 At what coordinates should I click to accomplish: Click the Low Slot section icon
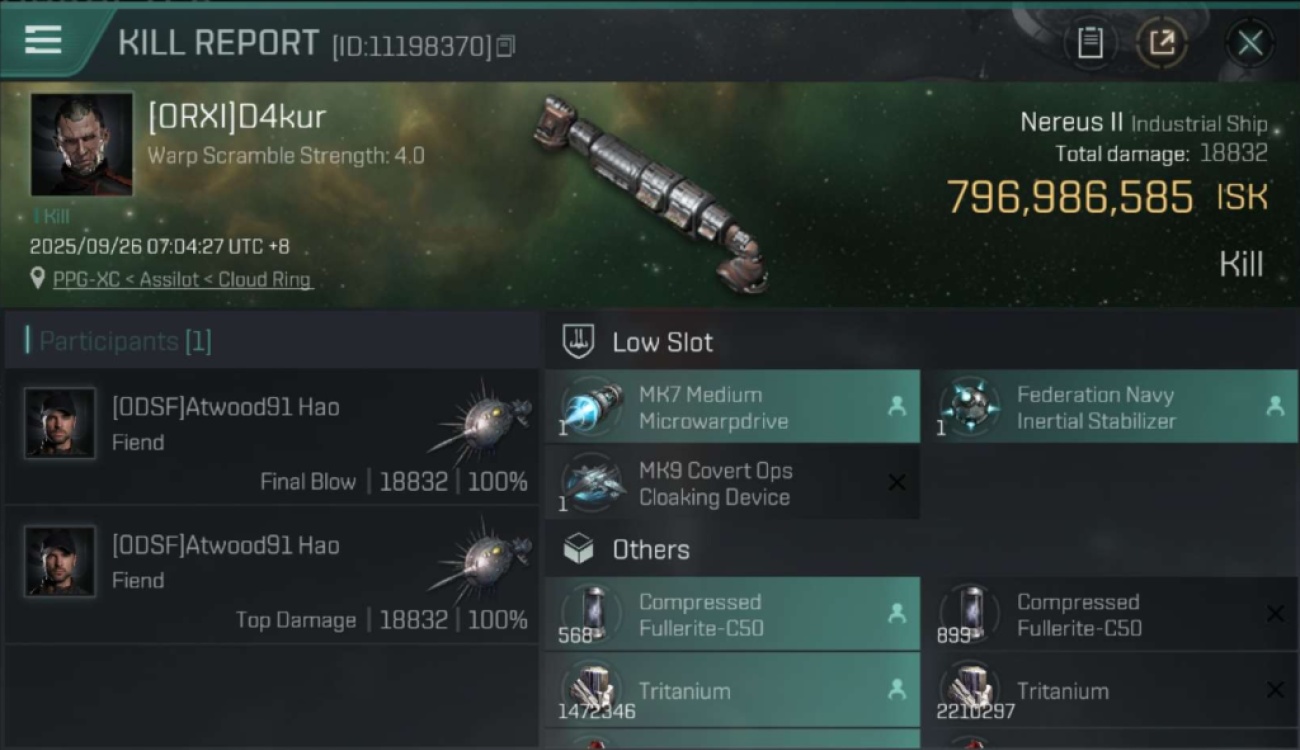point(578,342)
